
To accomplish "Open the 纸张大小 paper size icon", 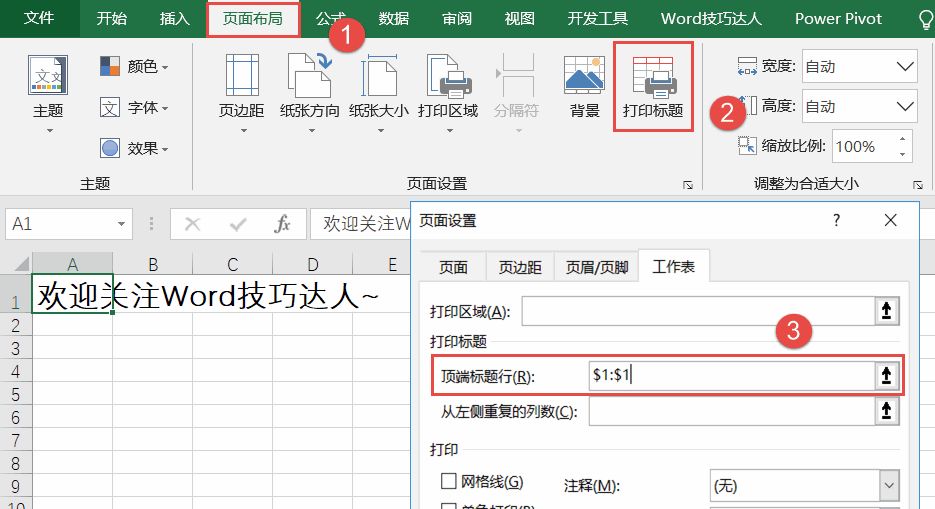I will tap(379, 75).
